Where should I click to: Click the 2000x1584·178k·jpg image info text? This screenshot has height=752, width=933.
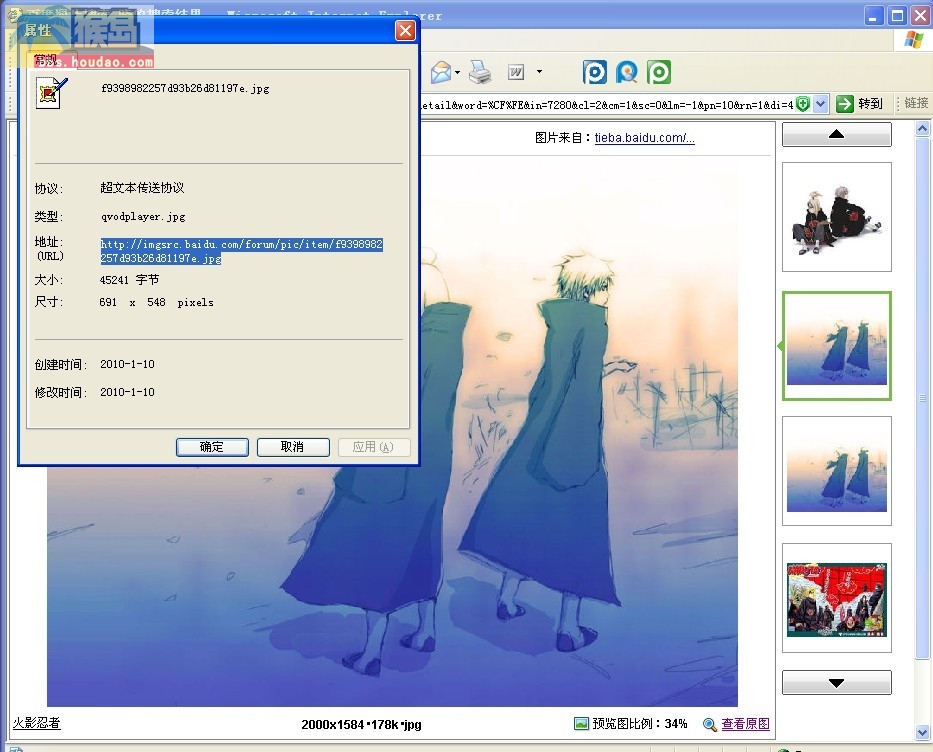click(x=361, y=725)
